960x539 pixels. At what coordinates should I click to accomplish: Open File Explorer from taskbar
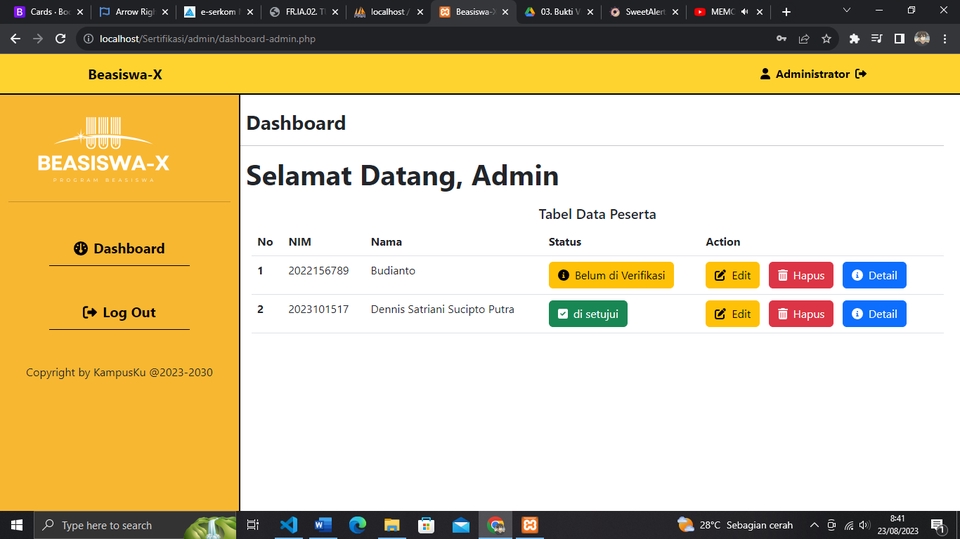(392, 525)
